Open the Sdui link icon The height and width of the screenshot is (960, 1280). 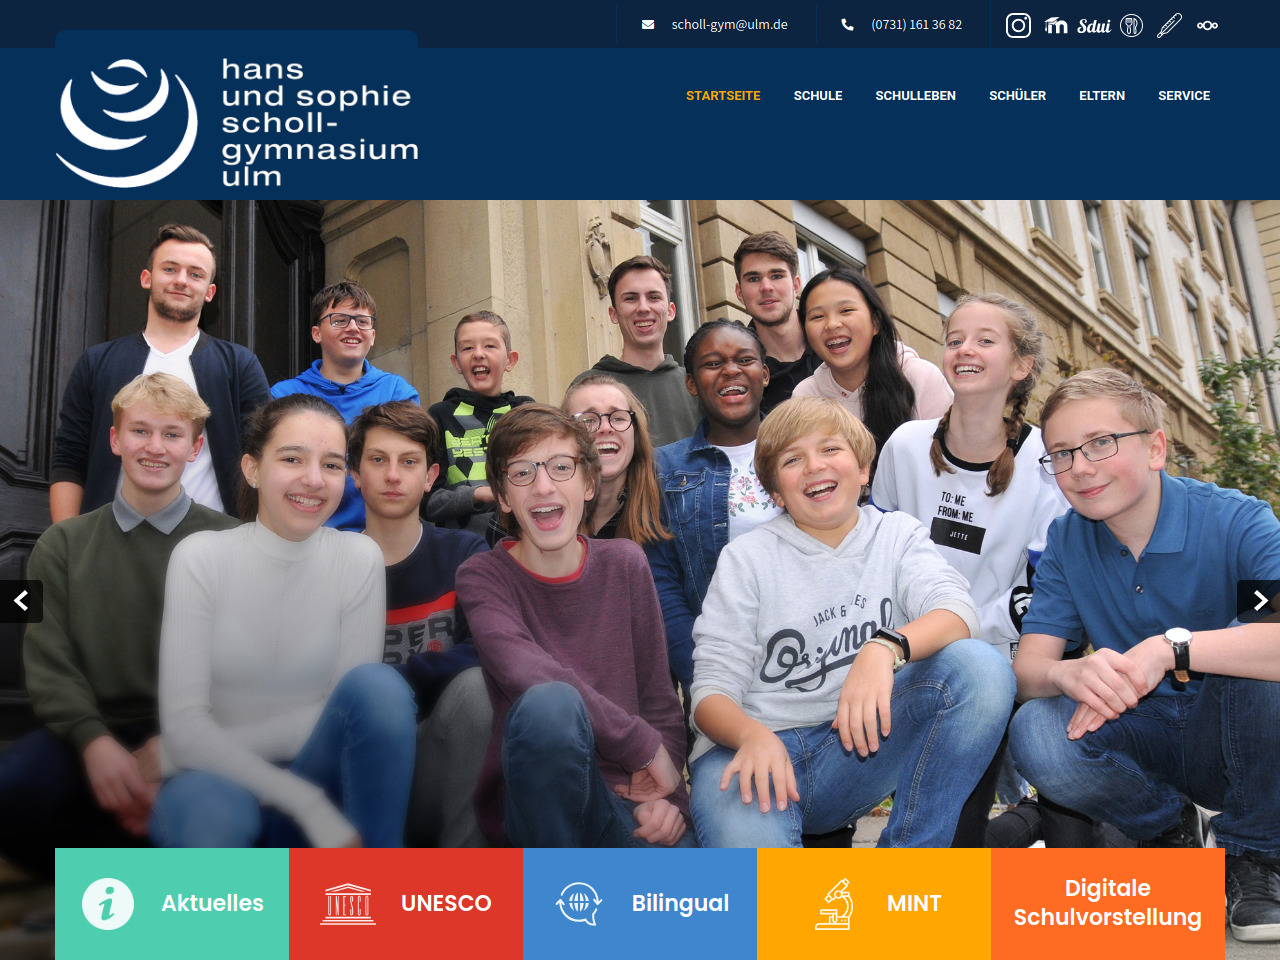click(x=1094, y=26)
